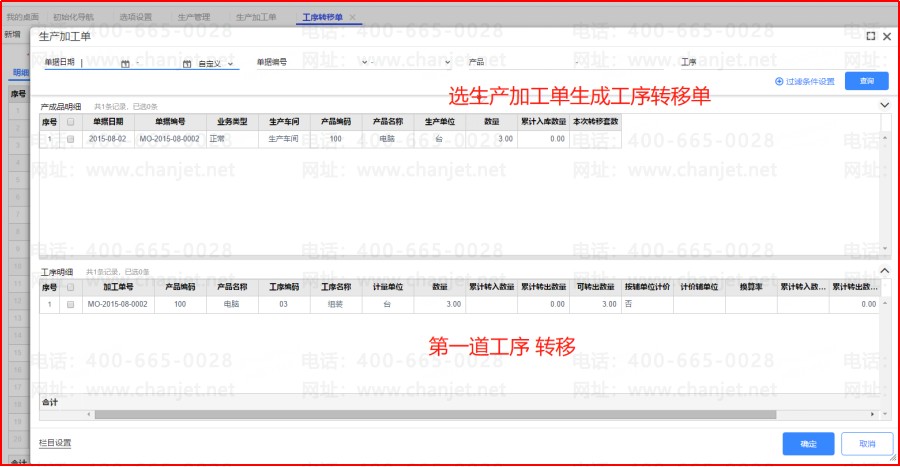Screen dimensions: 900x467
Task: Click the 可转出数量 column header
Action: pyautogui.click(x=595, y=287)
